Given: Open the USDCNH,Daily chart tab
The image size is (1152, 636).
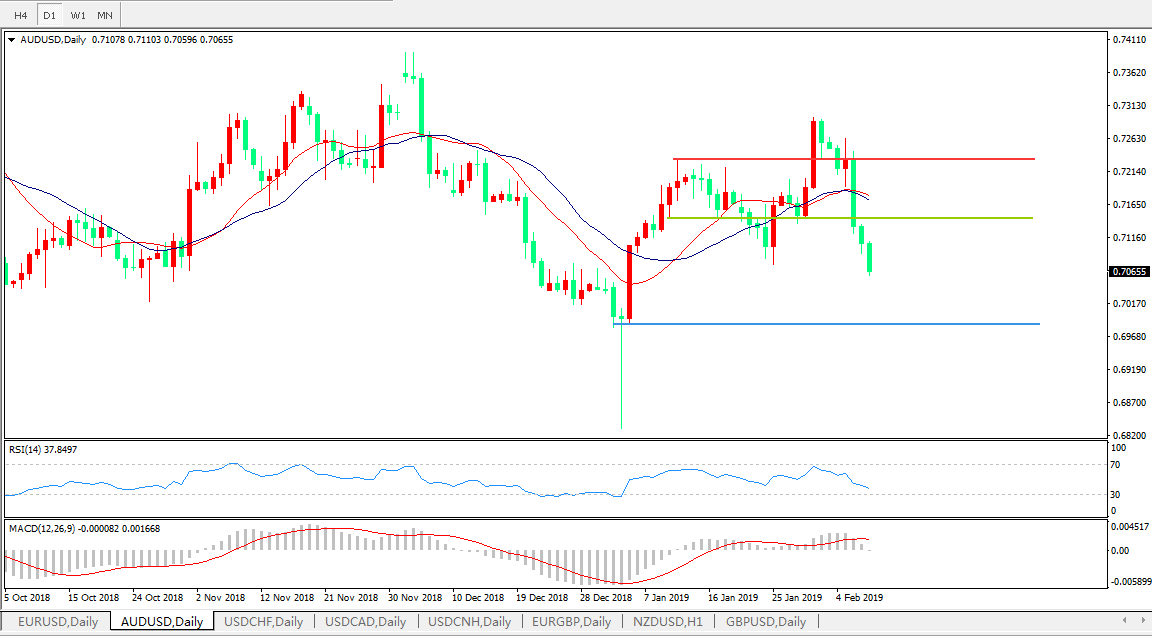Looking at the screenshot, I should [469, 622].
